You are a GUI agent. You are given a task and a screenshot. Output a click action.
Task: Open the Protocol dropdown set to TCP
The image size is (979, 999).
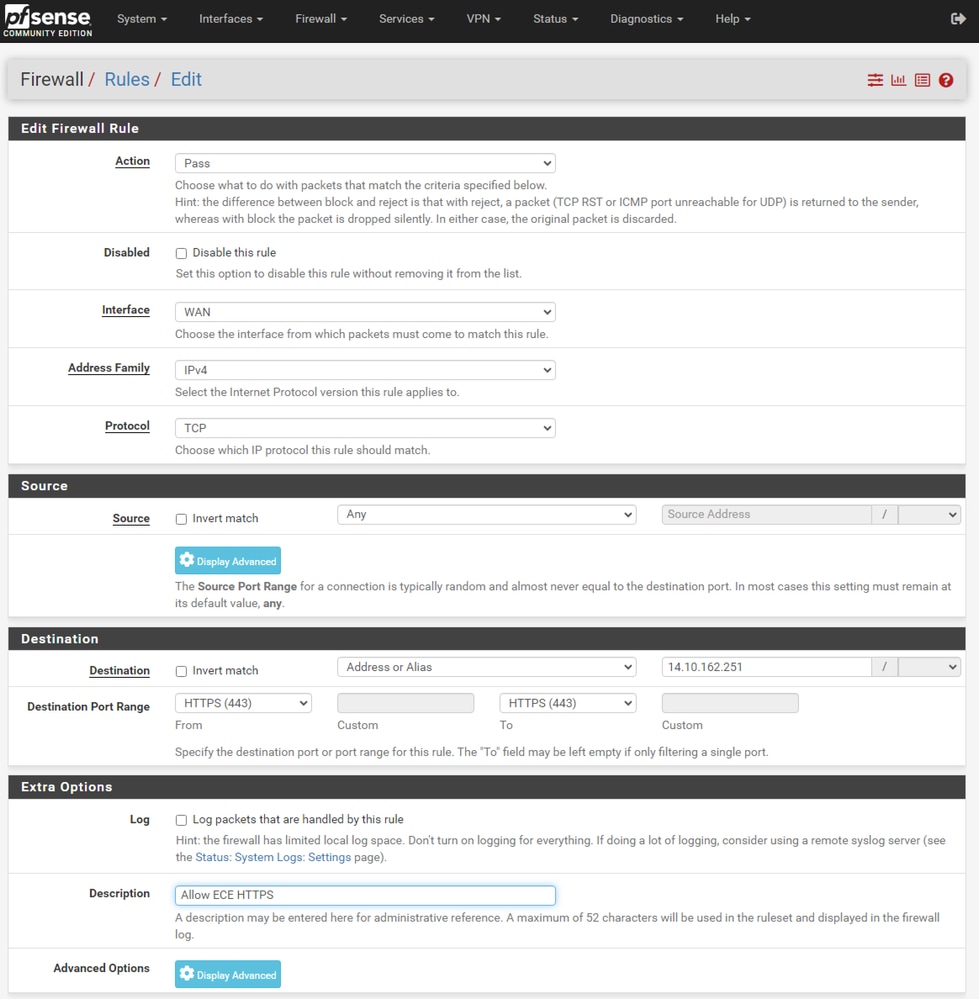[x=365, y=428]
